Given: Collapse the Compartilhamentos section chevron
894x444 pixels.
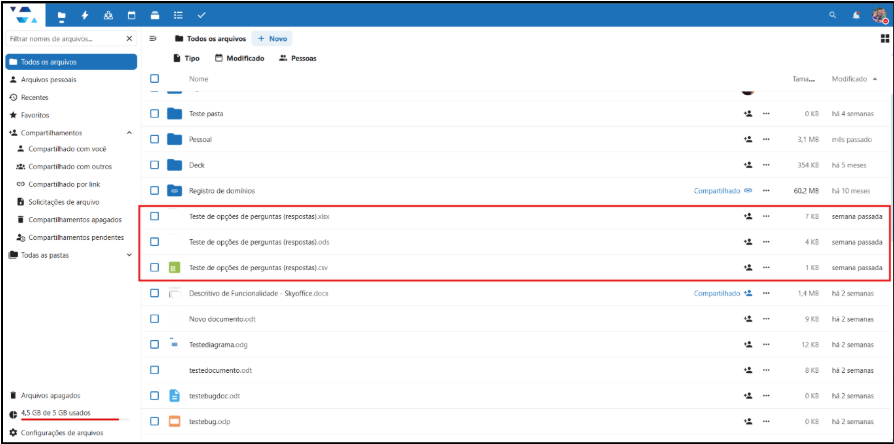Looking at the screenshot, I should pos(129,132).
